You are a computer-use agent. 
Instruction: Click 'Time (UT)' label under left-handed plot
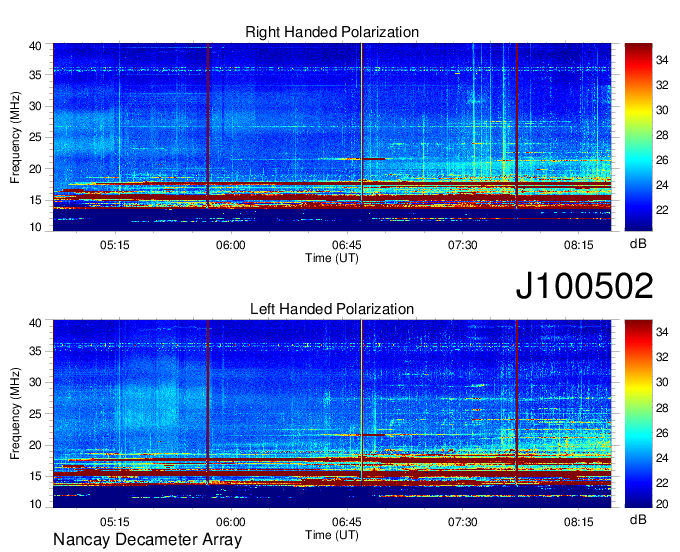(x=332, y=535)
